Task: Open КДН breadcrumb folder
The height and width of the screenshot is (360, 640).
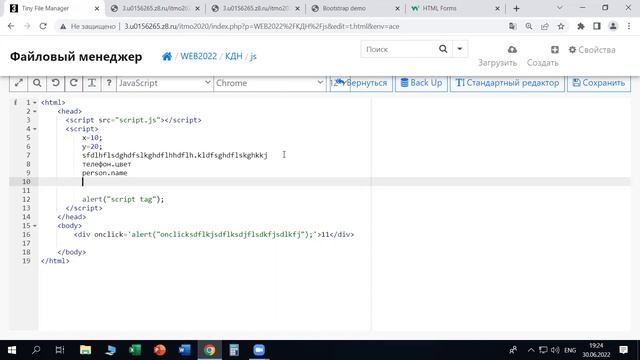Action: click(233, 56)
